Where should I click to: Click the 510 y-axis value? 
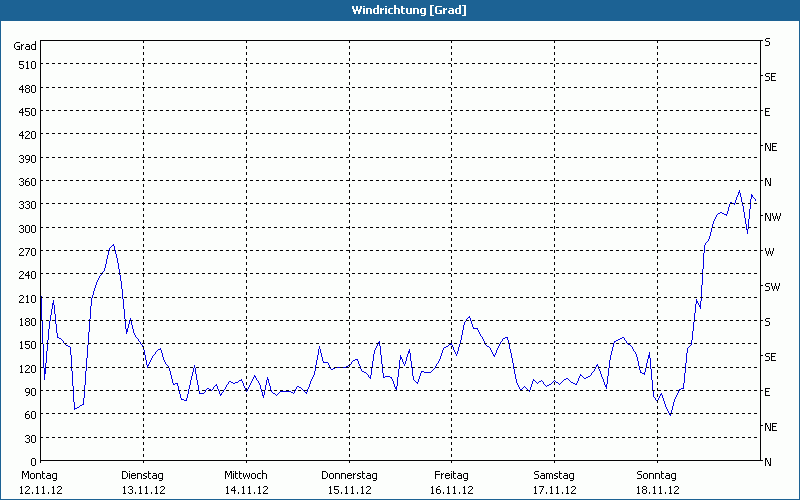pyautogui.click(x=28, y=65)
